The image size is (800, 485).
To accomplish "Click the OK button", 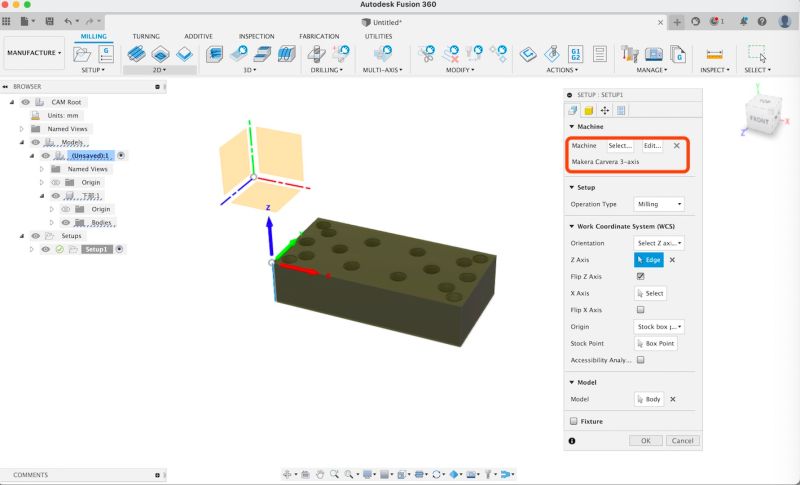I will coord(645,441).
